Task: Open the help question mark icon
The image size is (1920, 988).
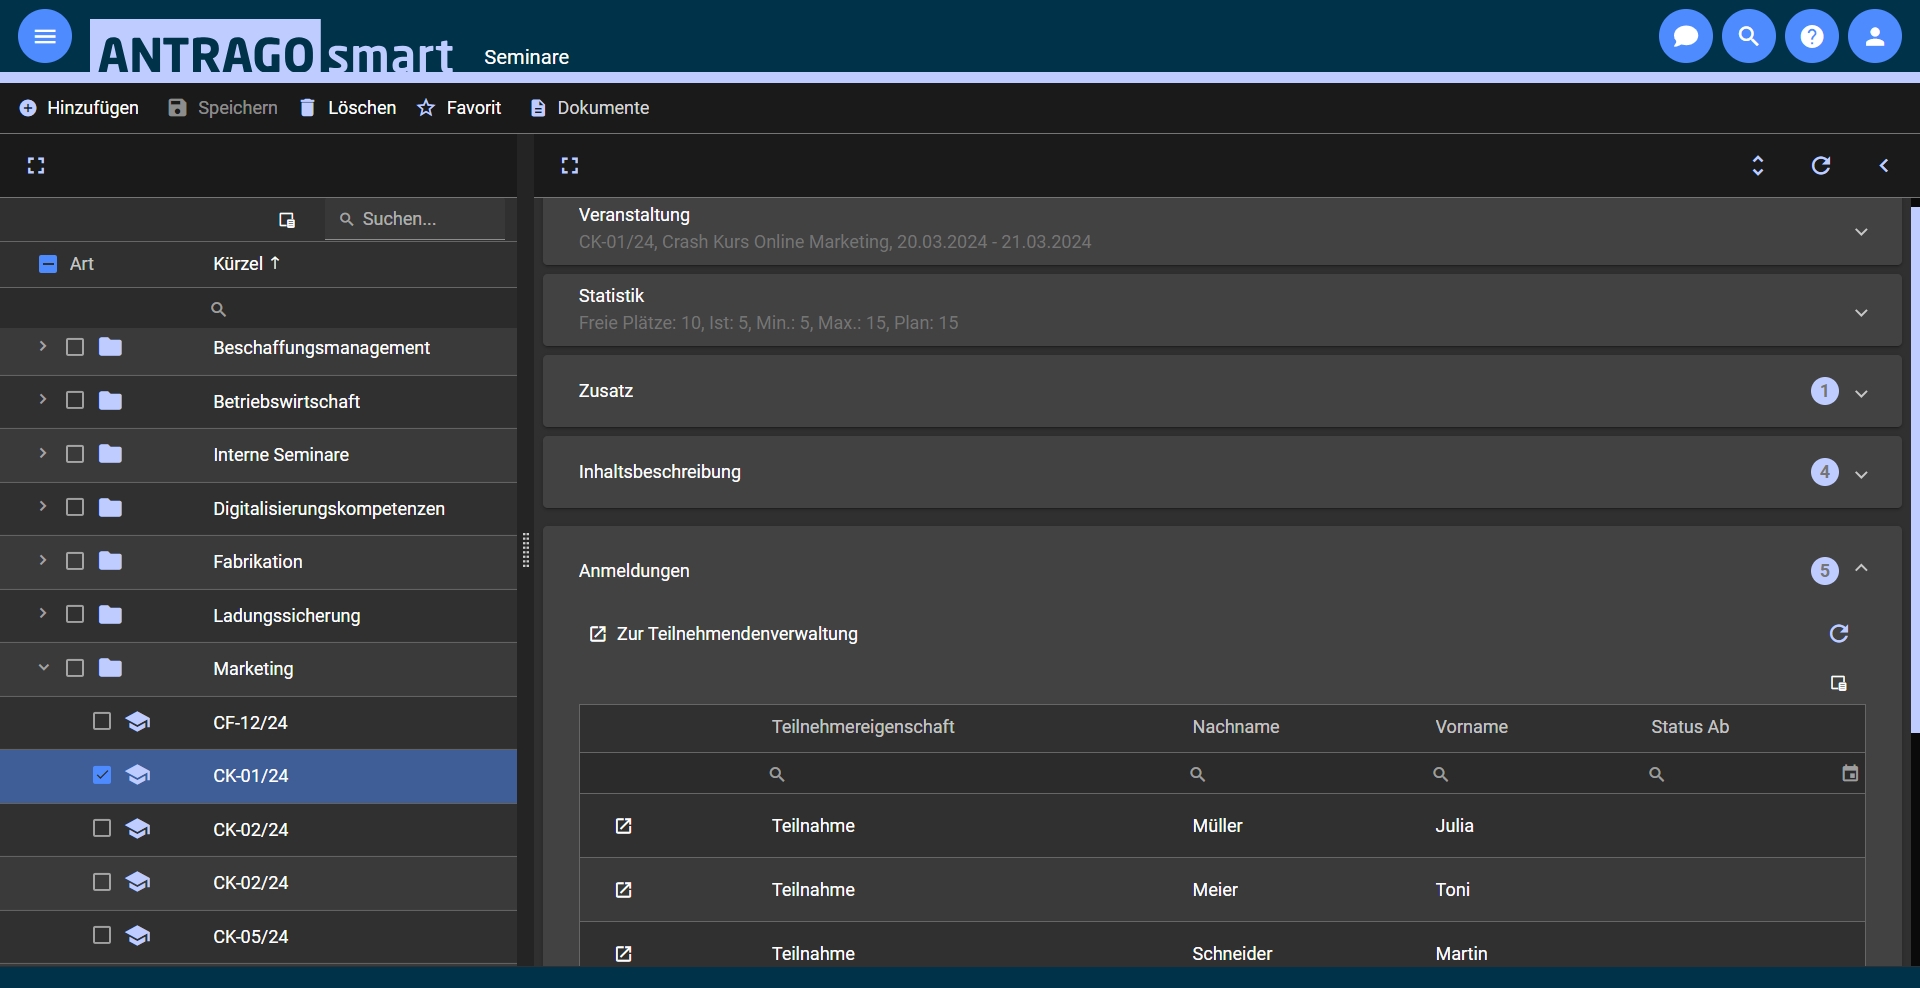Action: click(1811, 37)
